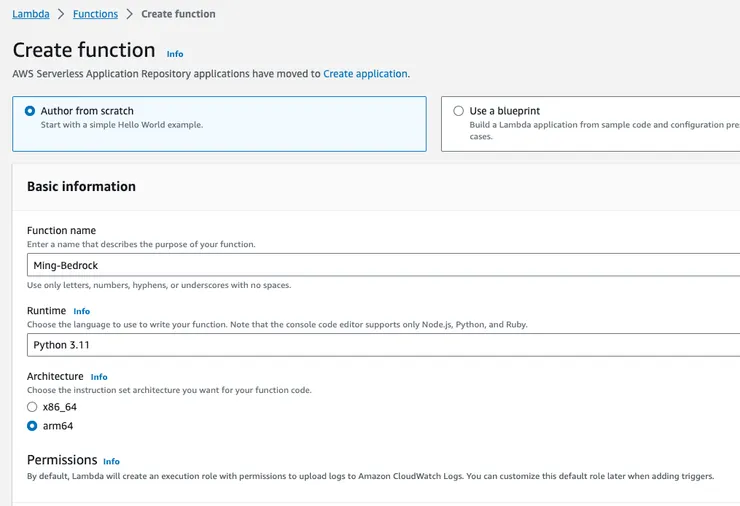Viewport: 740px width, 506px height.
Task: View Info for Permissions section
Action: coord(111,462)
